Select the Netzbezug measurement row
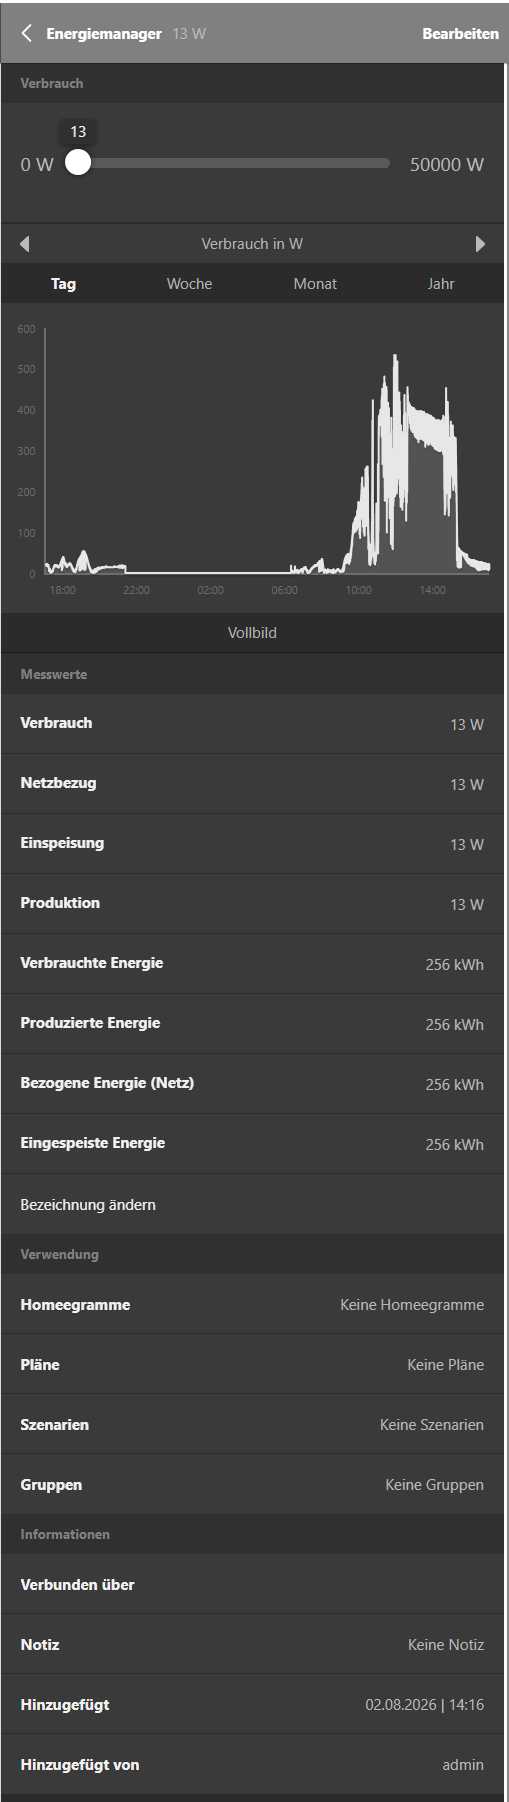The height and width of the screenshot is (1802, 509). click(252, 784)
